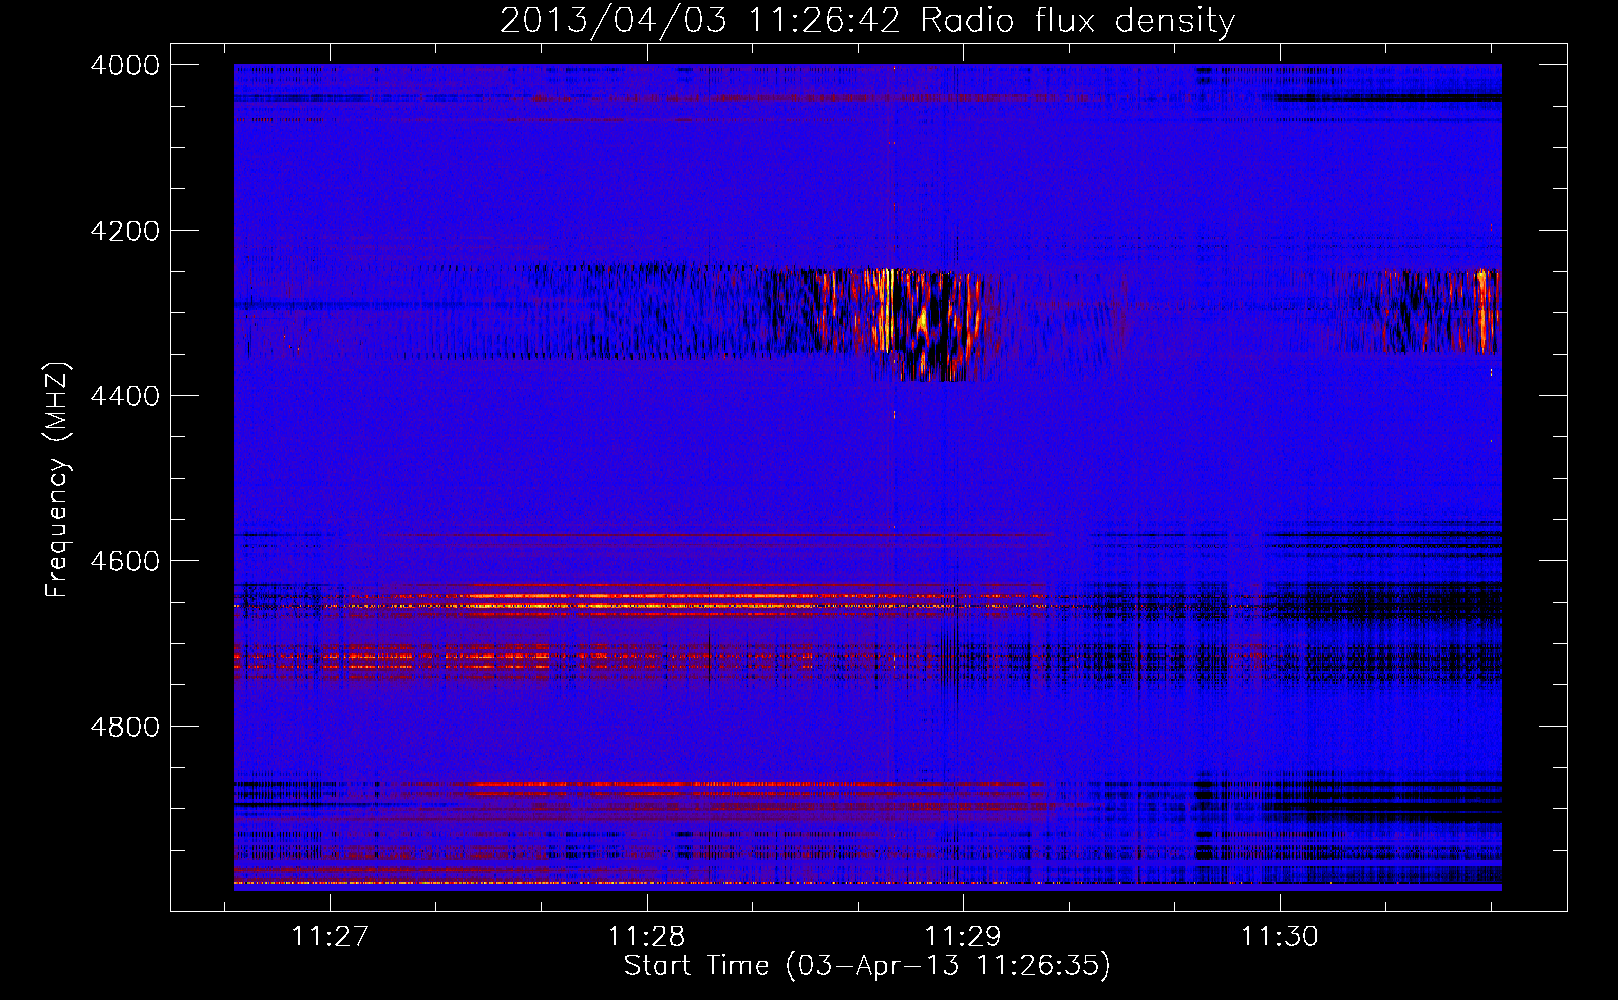The height and width of the screenshot is (1000, 1618).
Task: Click the plot title "2013/04/03 11:26:42 Radio flux density"
Action: 867,20
